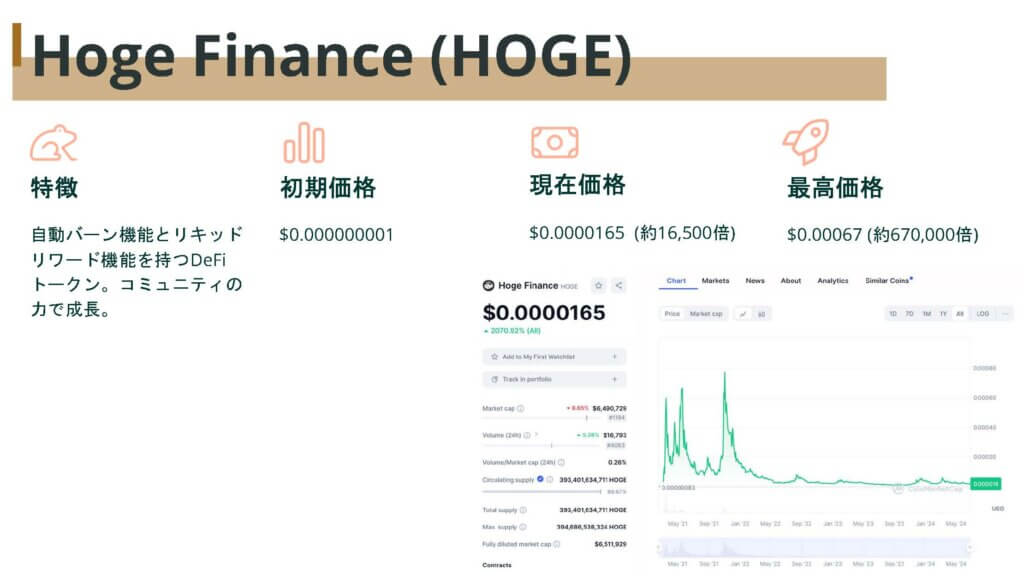The image size is (1024, 576).
Task: Open the About tab
Action: [791, 281]
